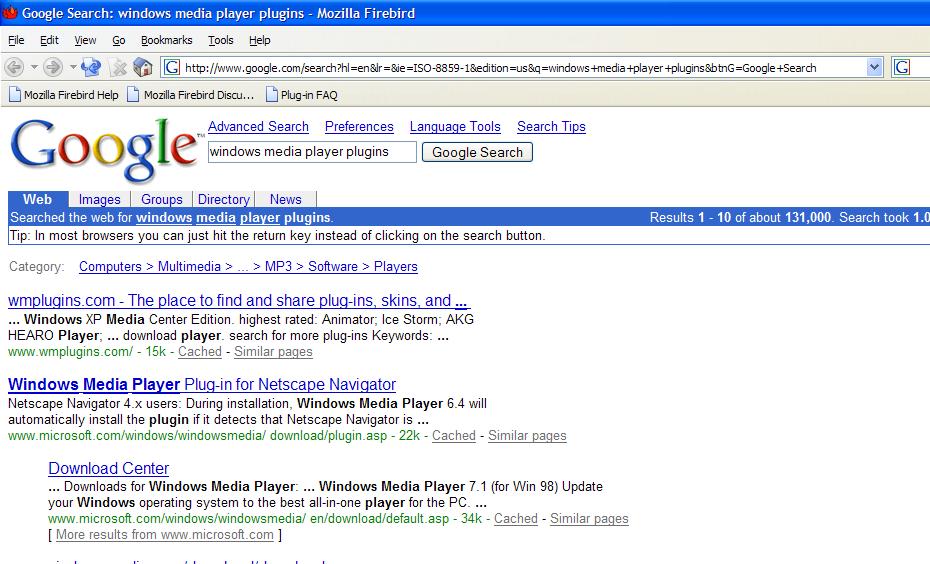Open the Preferences link
The height and width of the screenshot is (564, 930).
click(x=359, y=126)
